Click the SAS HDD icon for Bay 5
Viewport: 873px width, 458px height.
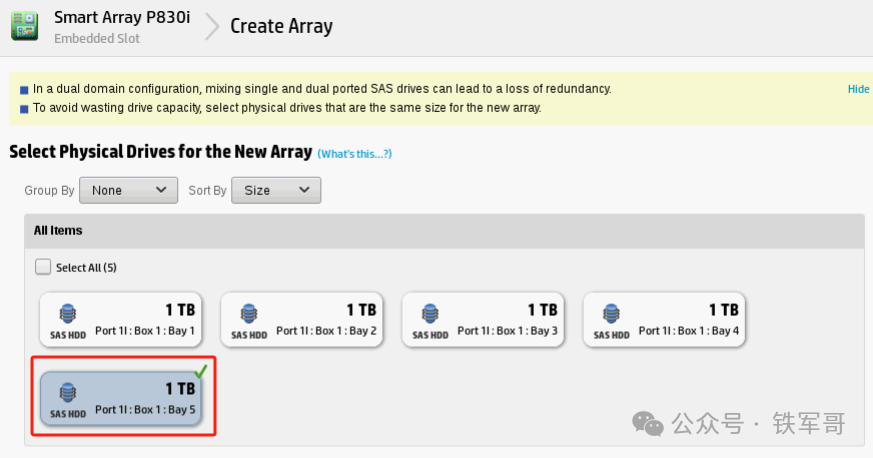point(68,393)
